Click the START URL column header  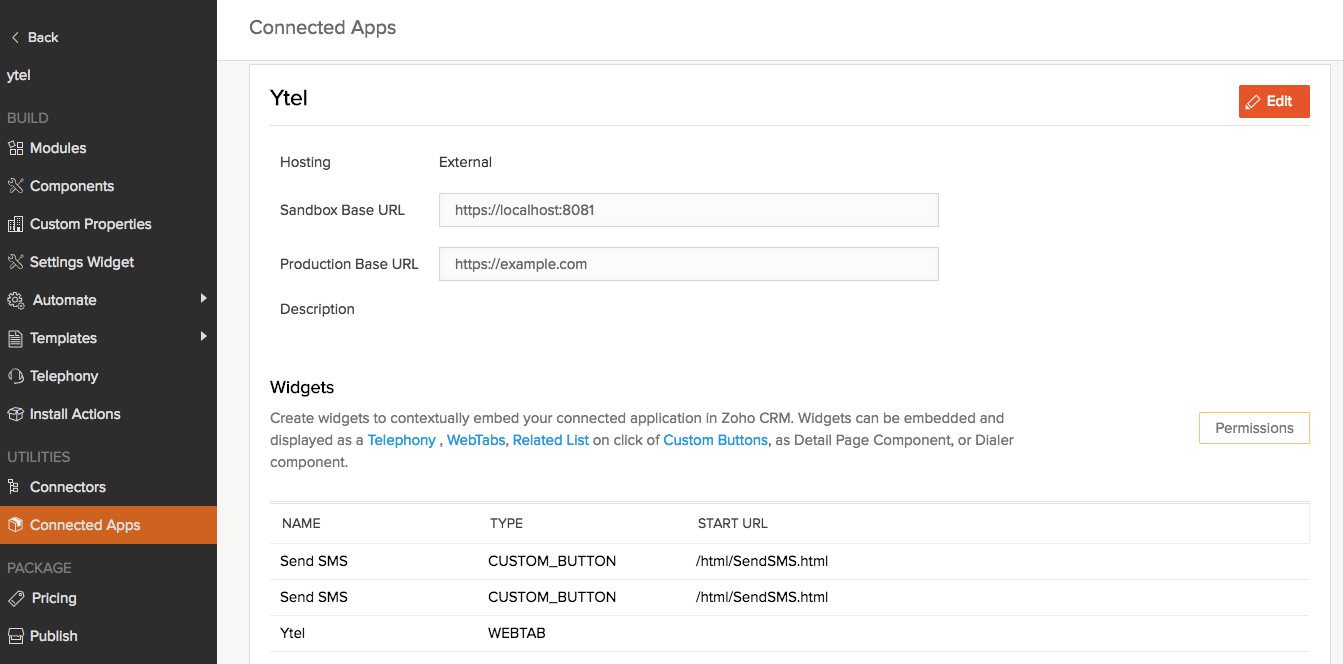pyautogui.click(x=733, y=523)
